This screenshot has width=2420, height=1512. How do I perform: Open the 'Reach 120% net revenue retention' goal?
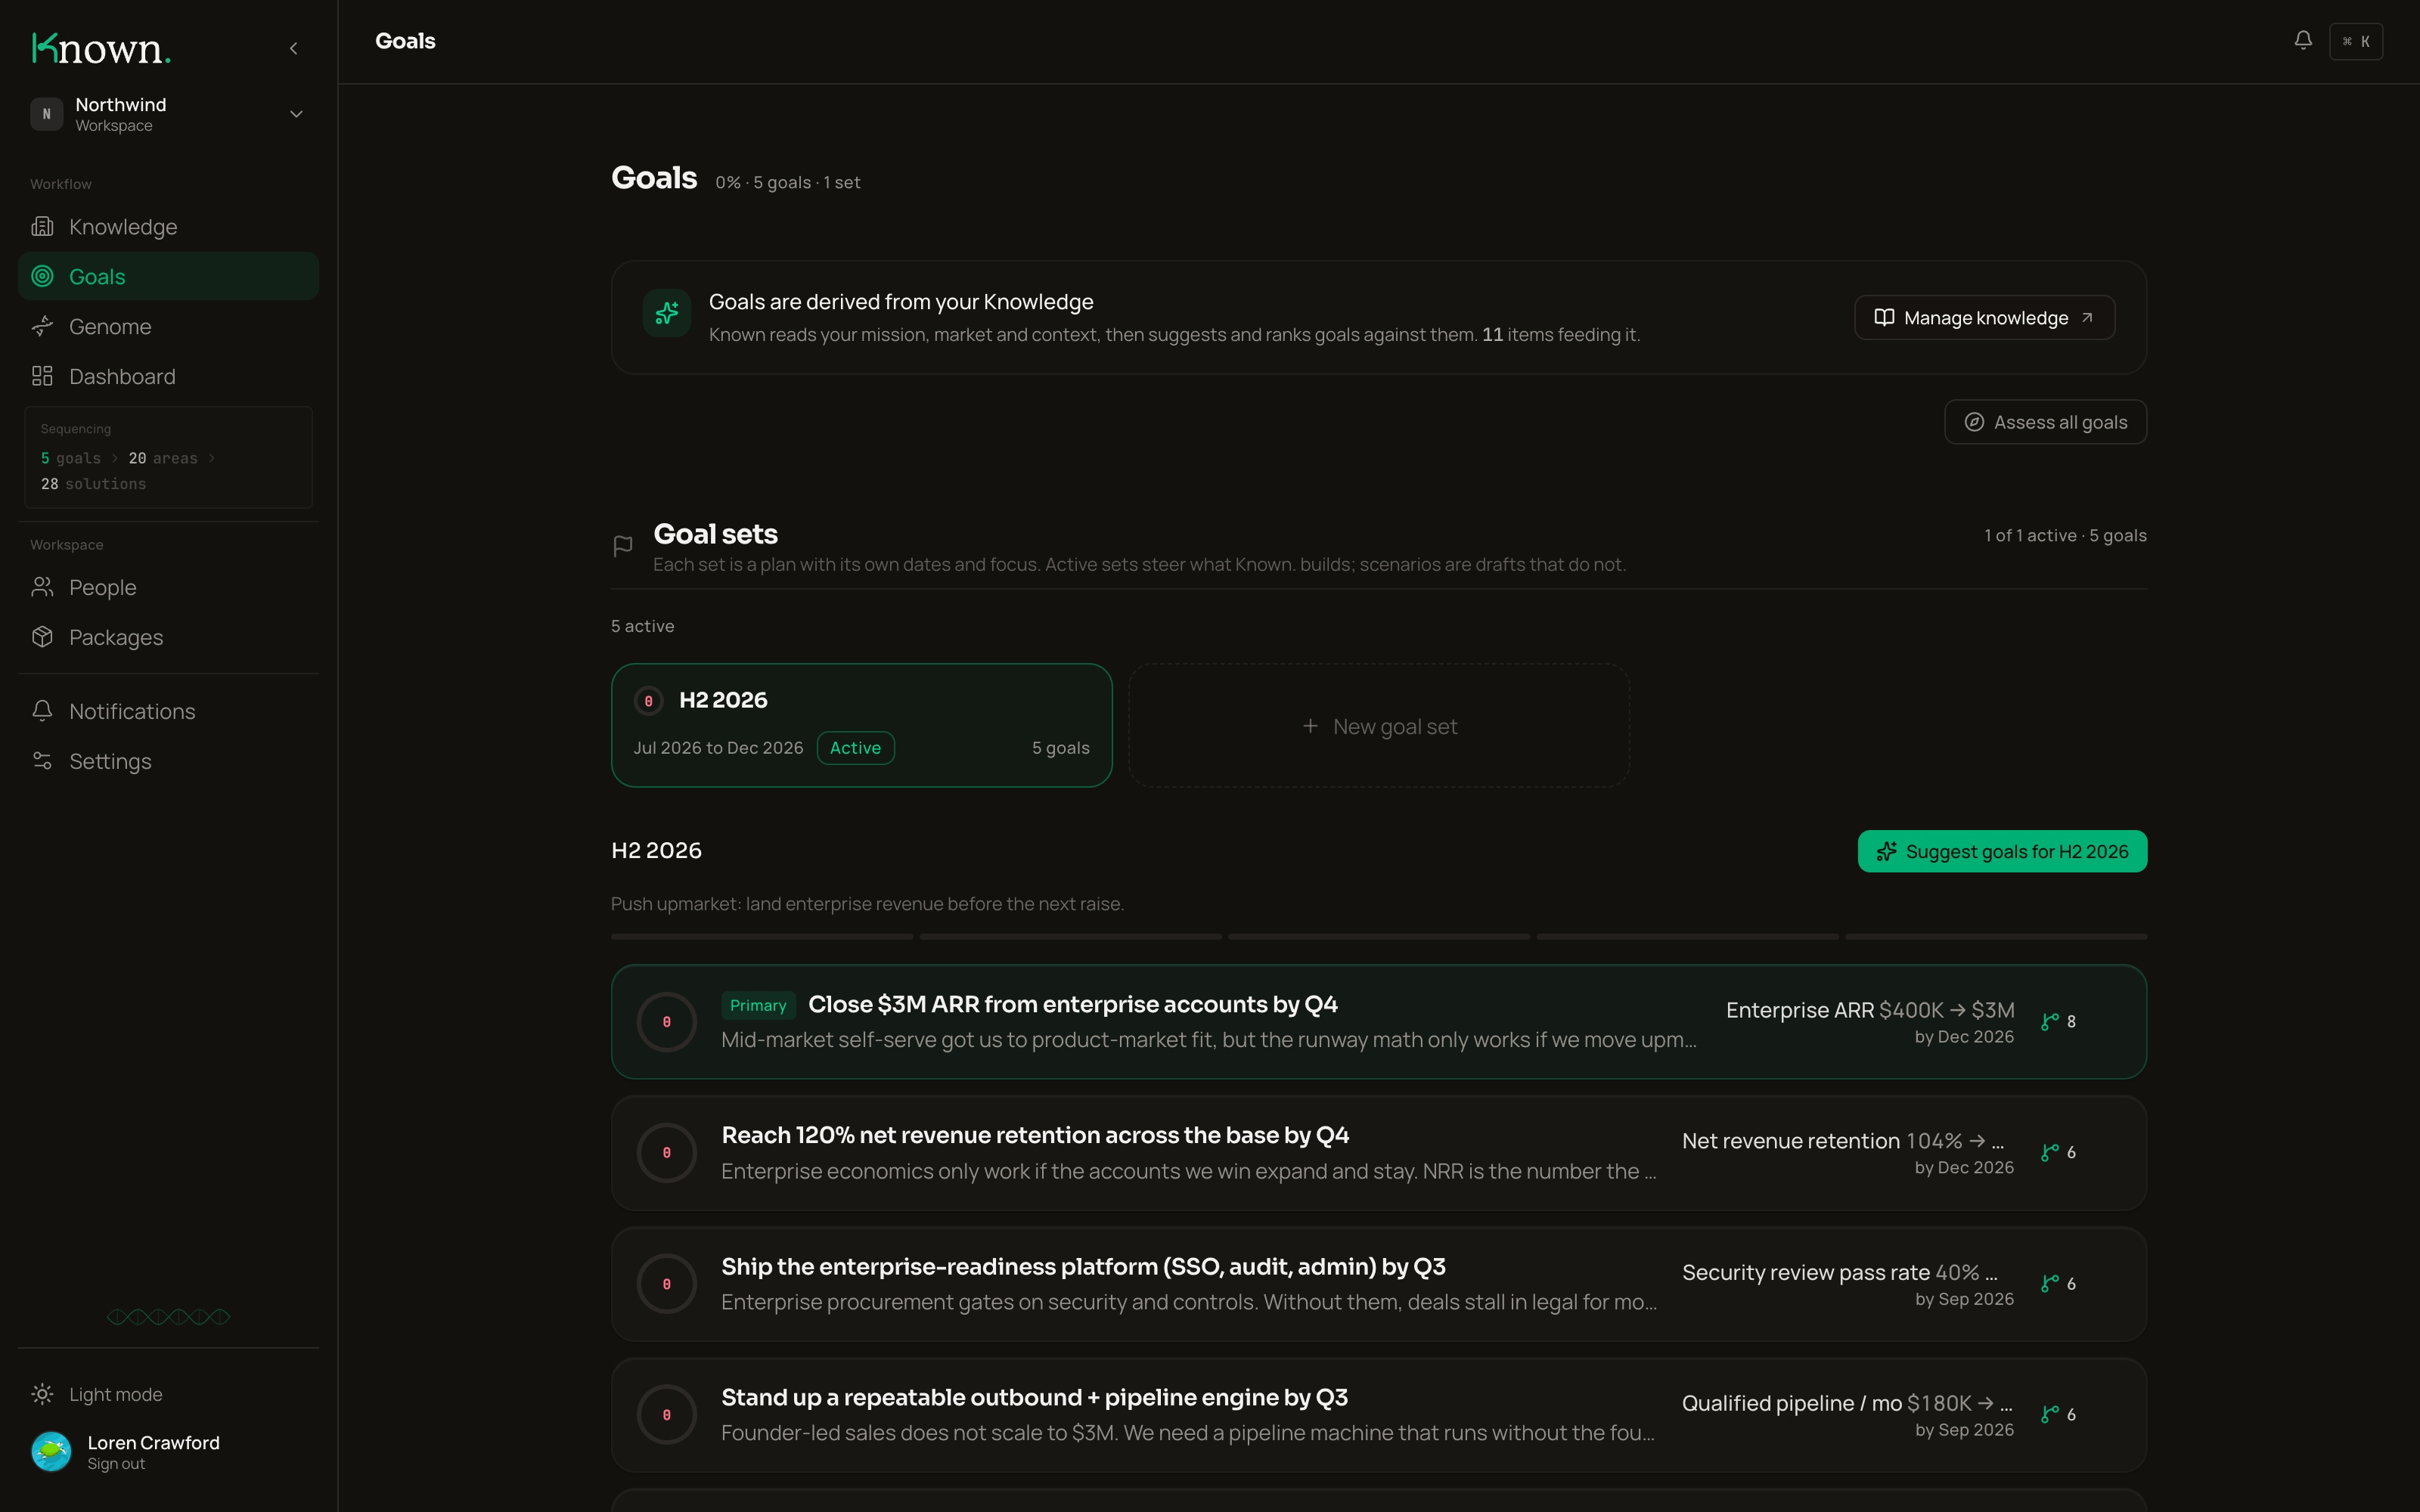click(x=1379, y=1153)
